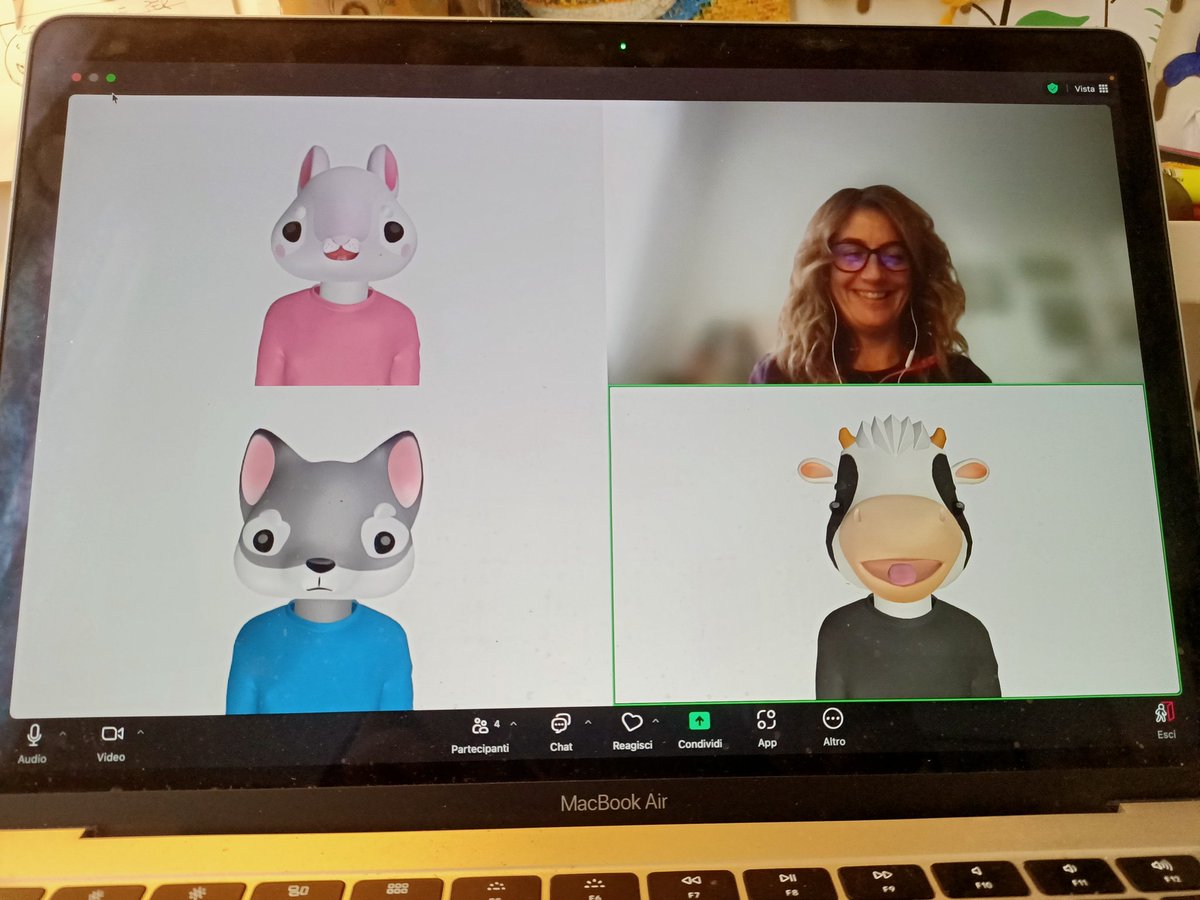Select the woman with glasses video tile

(872, 242)
